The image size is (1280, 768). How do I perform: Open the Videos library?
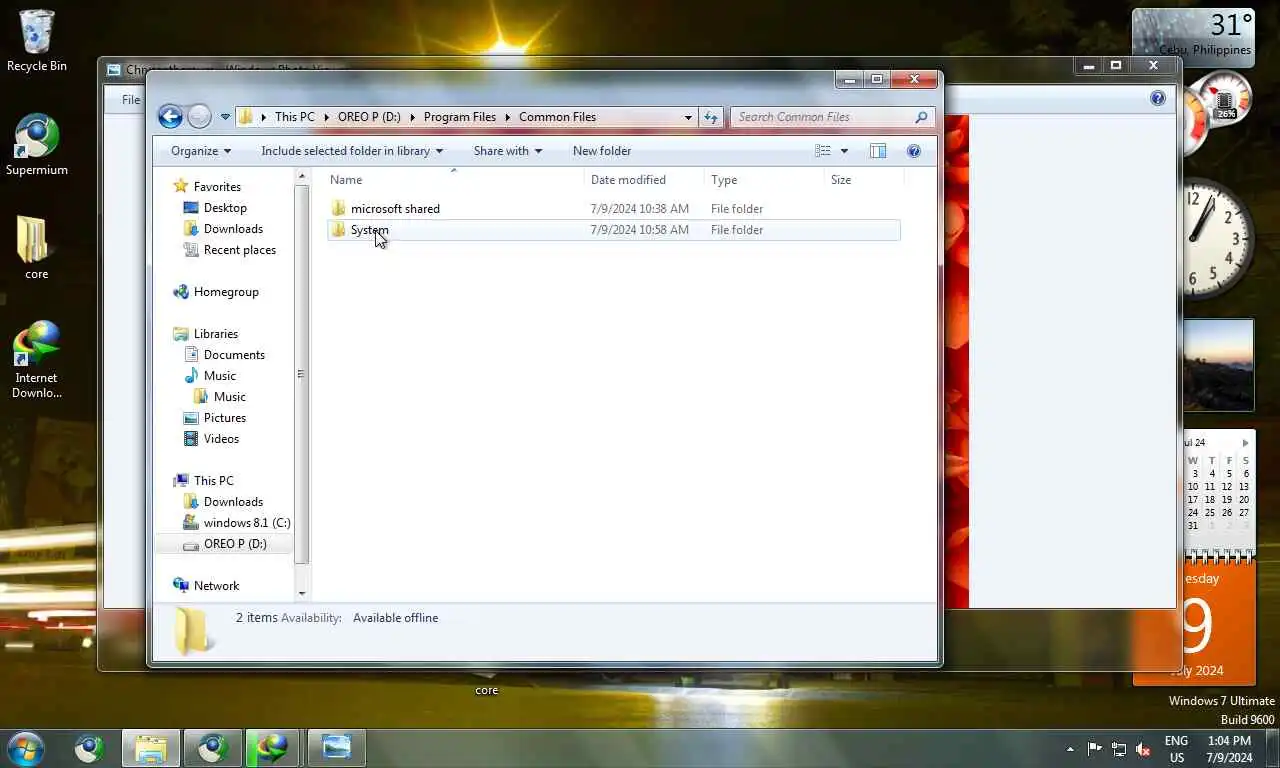pyautogui.click(x=221, y=439)
